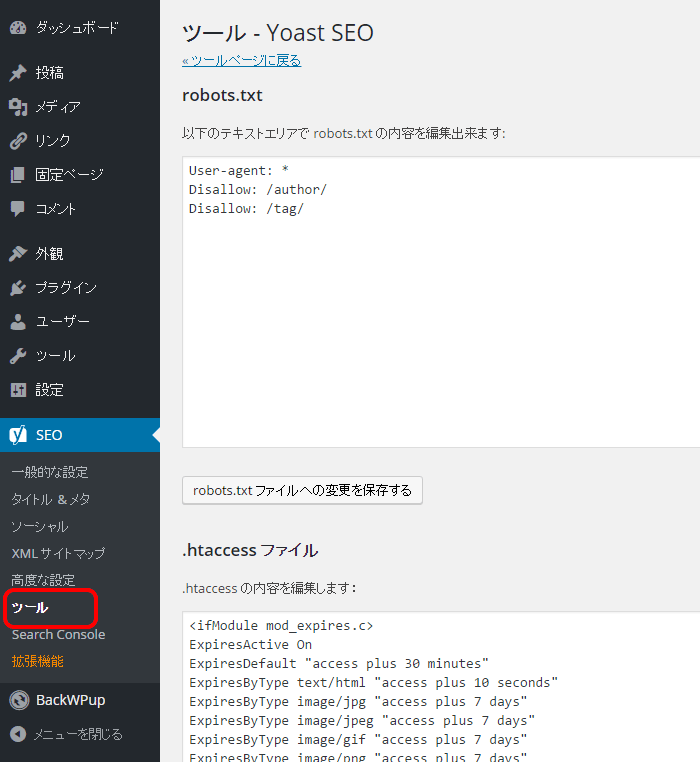
Task: Collapse the menu with メニューを閉じる
Action: click(x=80, y=734)
